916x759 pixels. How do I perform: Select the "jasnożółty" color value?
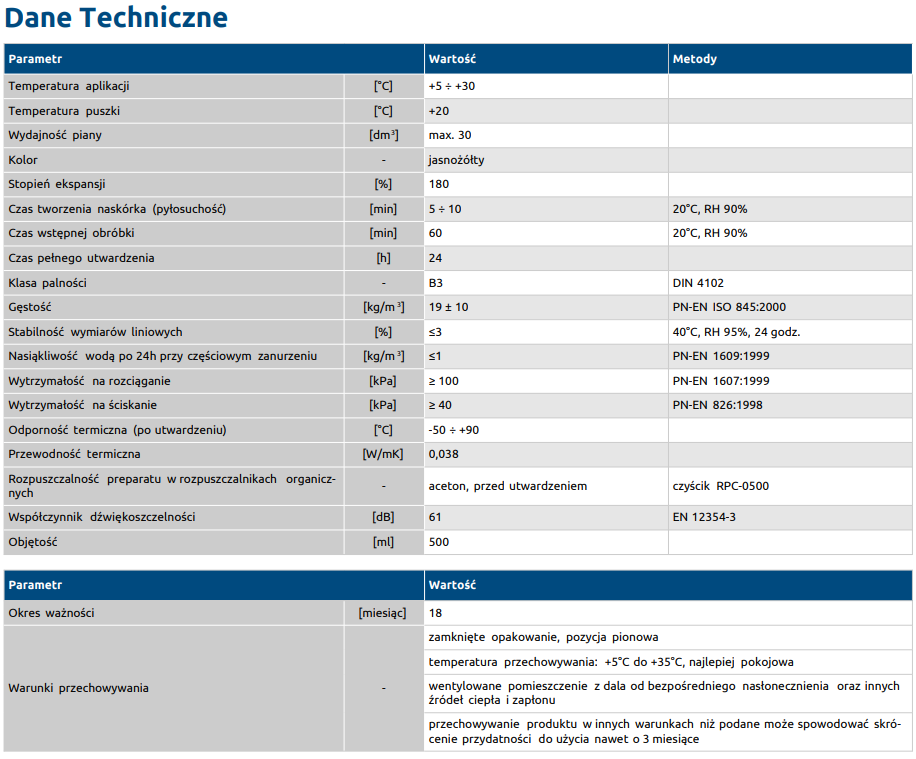click(x=457, y=160)
